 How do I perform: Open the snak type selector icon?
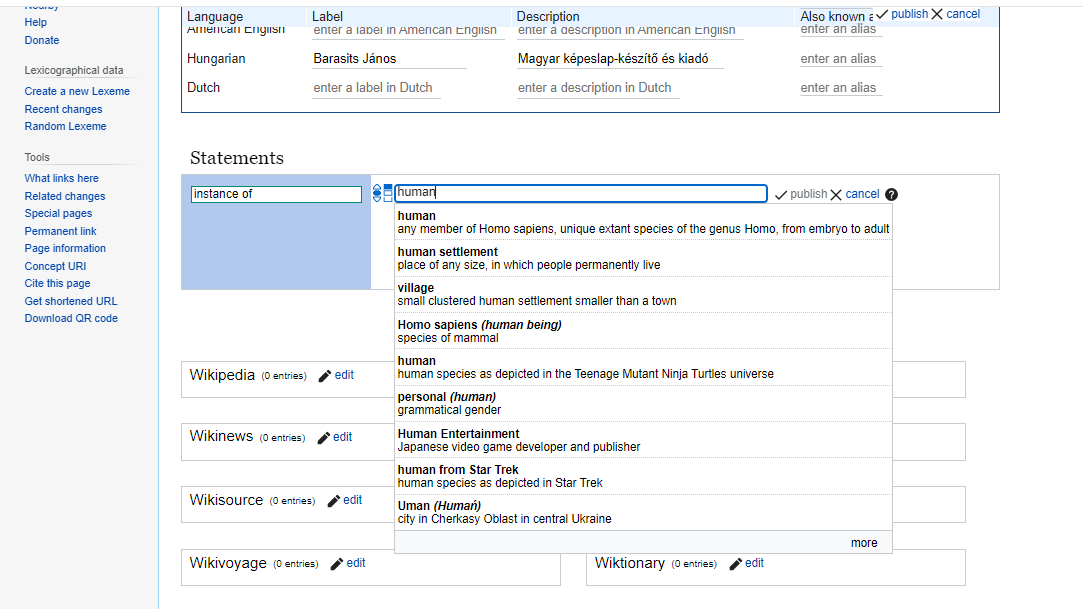tap(388, 193)
